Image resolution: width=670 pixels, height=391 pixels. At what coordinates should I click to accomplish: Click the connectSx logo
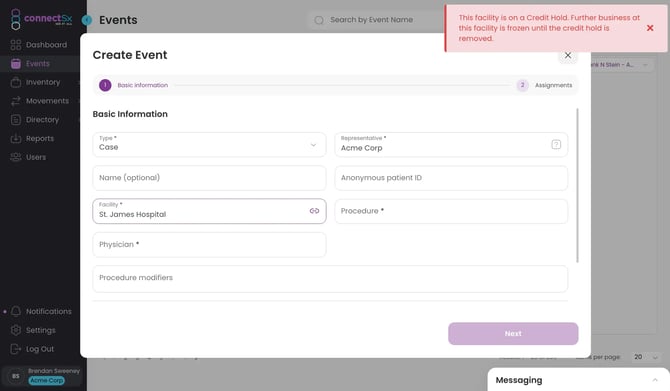pyautogui.click(x=41, y=19)
